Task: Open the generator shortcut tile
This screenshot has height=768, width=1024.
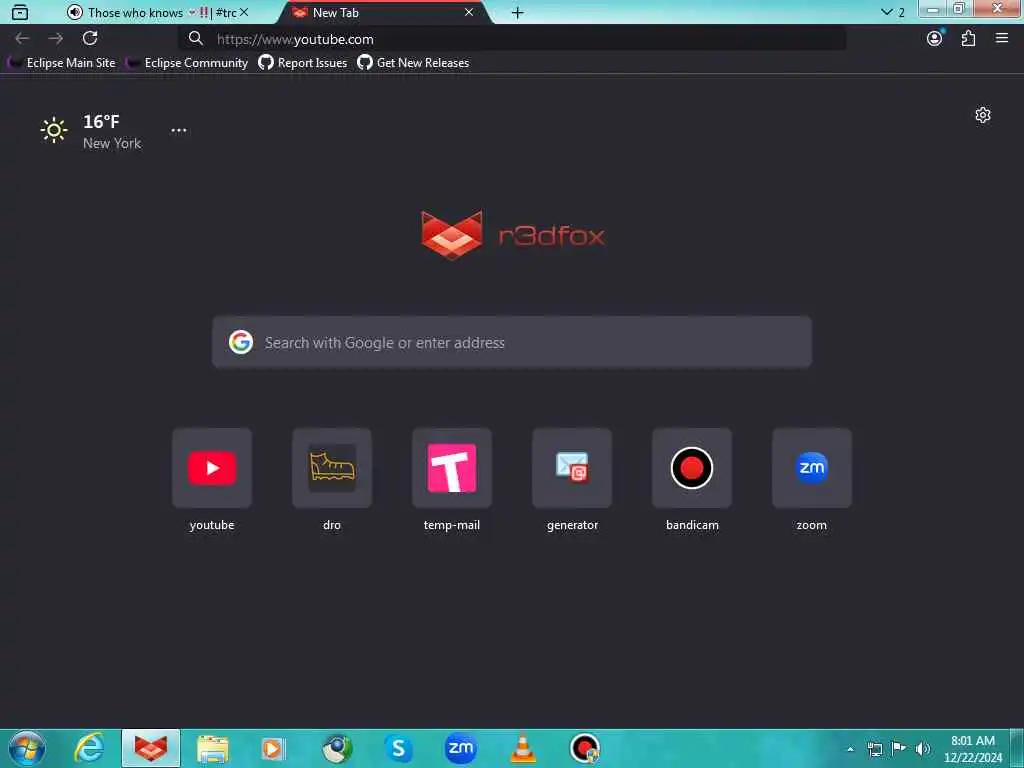Action: pyautogui.click(x=572, y=468)
